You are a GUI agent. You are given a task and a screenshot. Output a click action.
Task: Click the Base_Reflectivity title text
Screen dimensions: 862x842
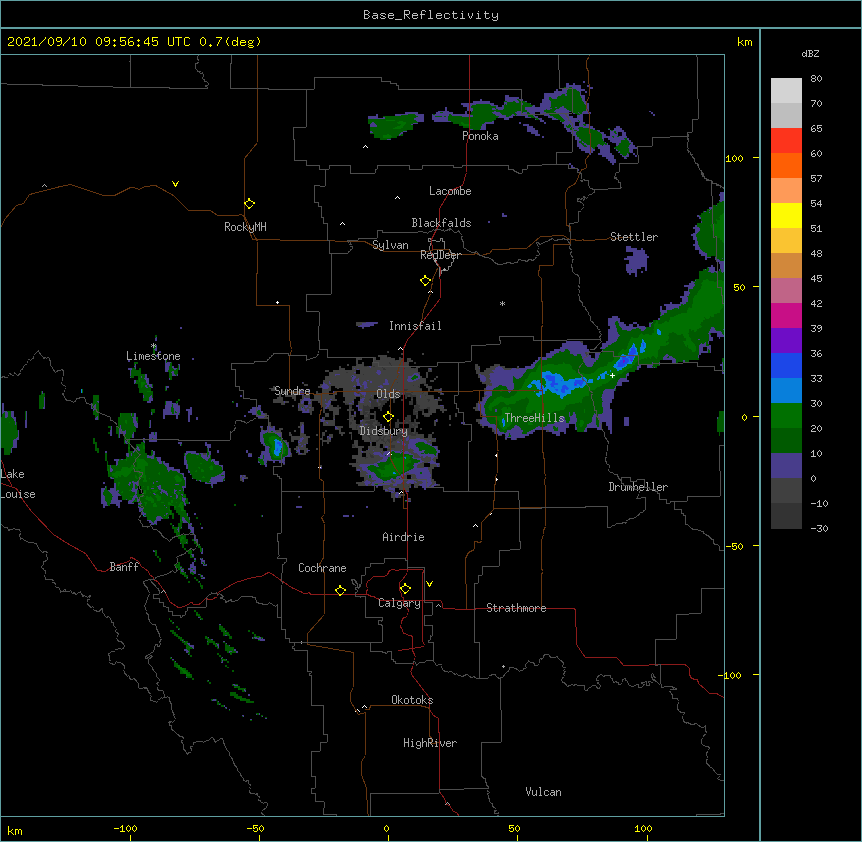[x=430, y=15]
